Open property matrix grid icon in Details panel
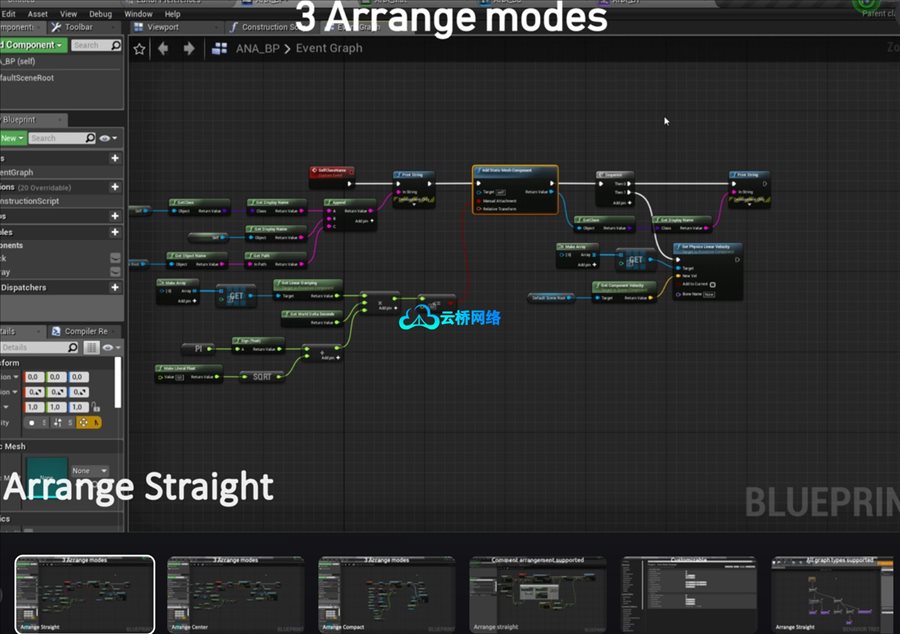This screenshot has width=900, height=634. tap(91, 347)
